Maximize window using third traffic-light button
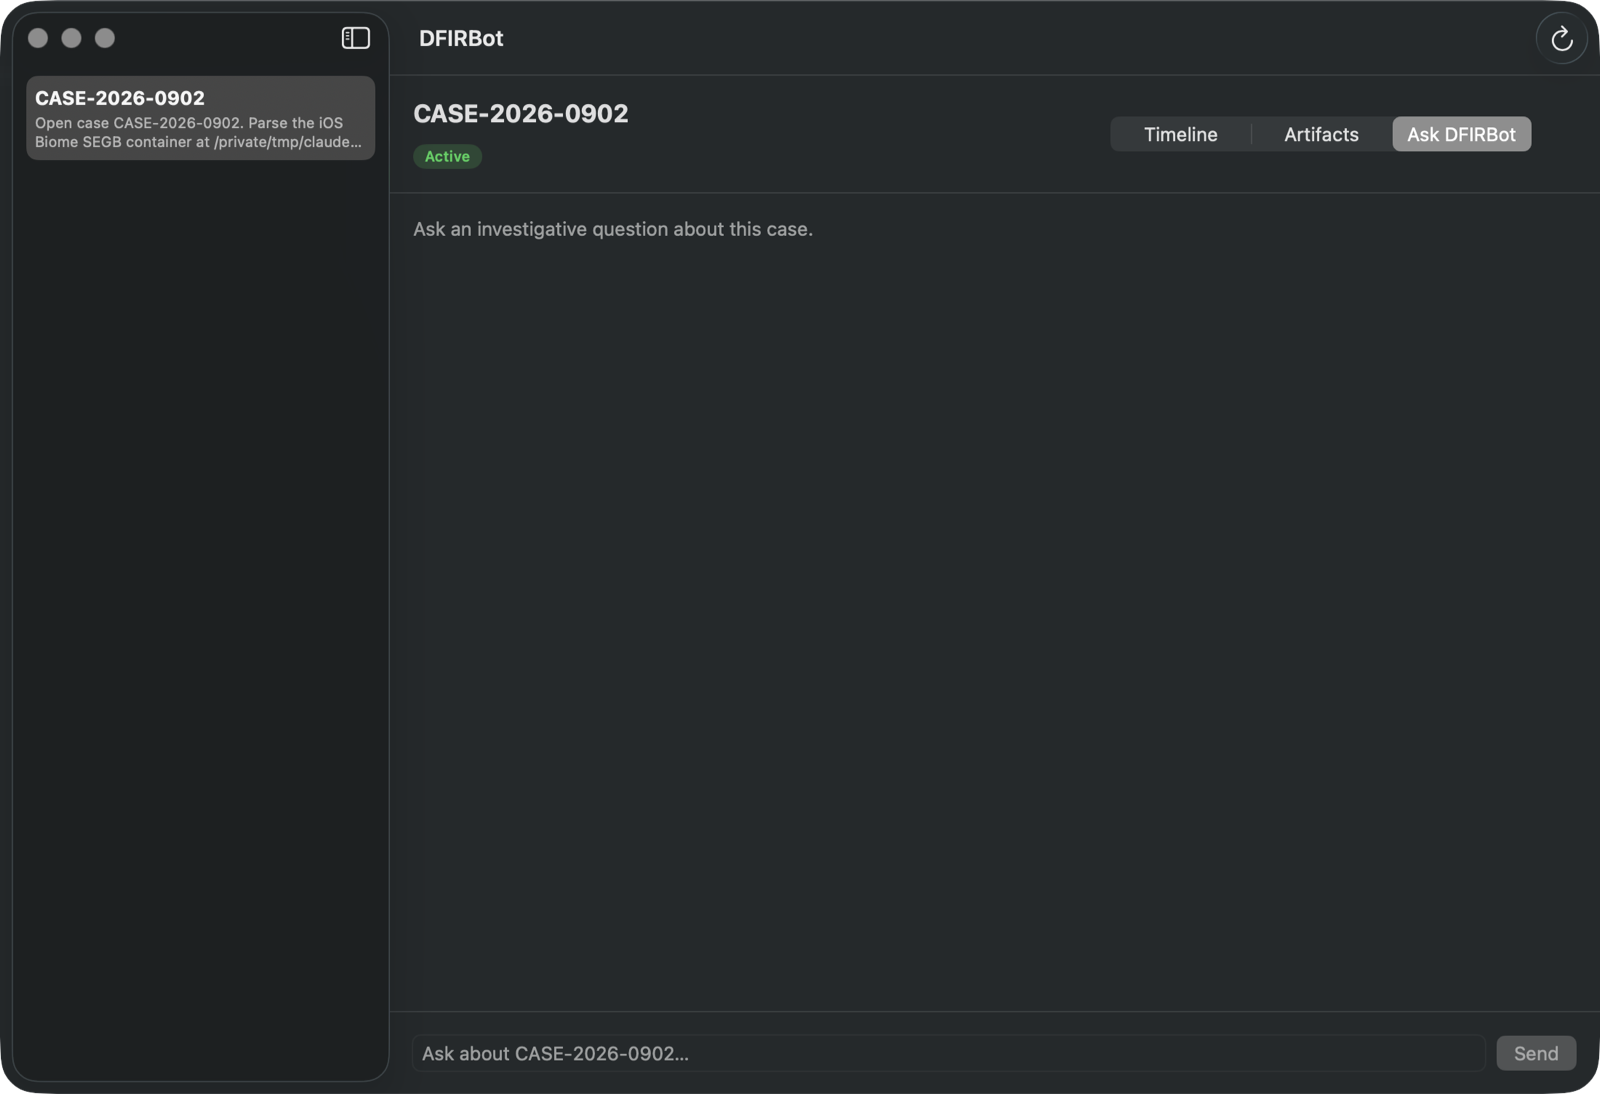This screenshot has height=1094, width=1600. tap(105, 38)
